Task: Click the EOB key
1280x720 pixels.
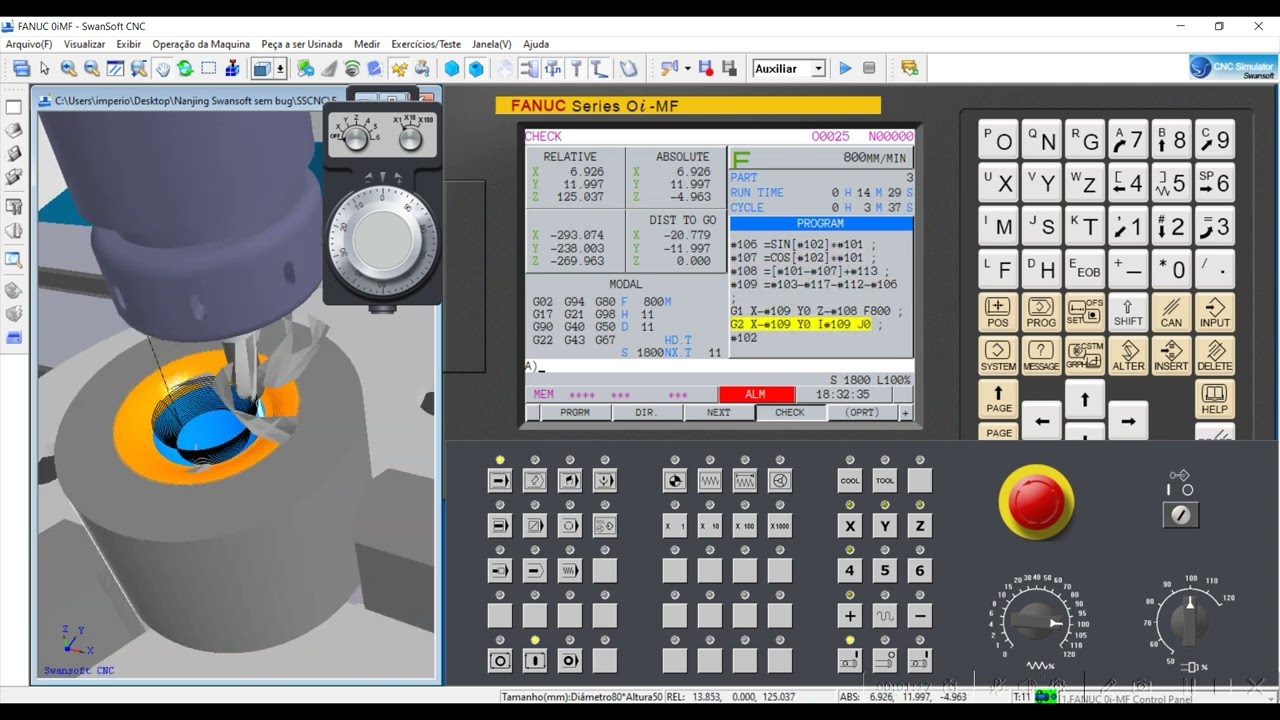Action: [x=1085, y=270]
